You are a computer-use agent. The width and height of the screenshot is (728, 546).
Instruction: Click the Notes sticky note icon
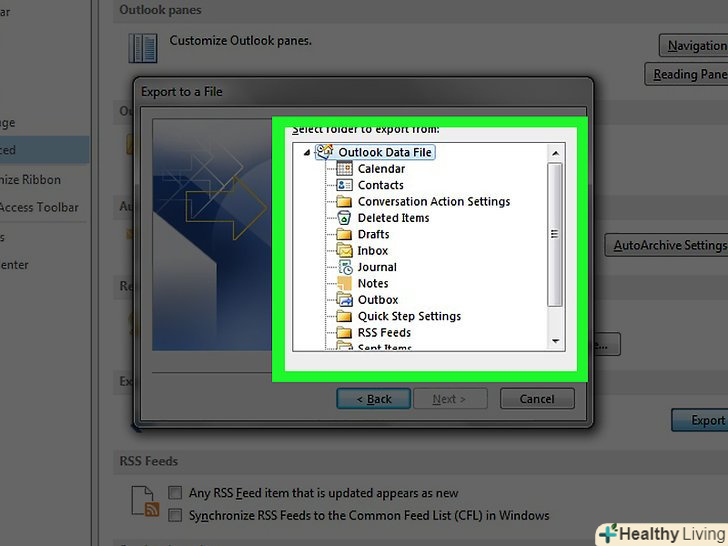pos(344,283)
